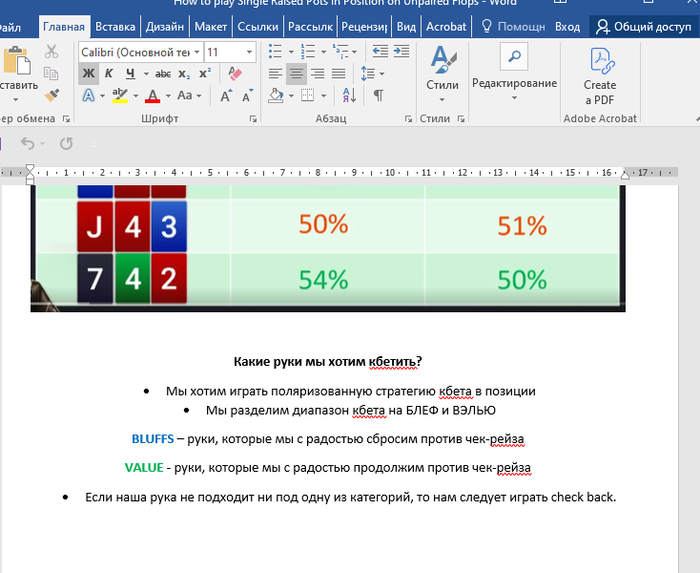Click the Помощн lightbulb help

[x=512, y=27]
